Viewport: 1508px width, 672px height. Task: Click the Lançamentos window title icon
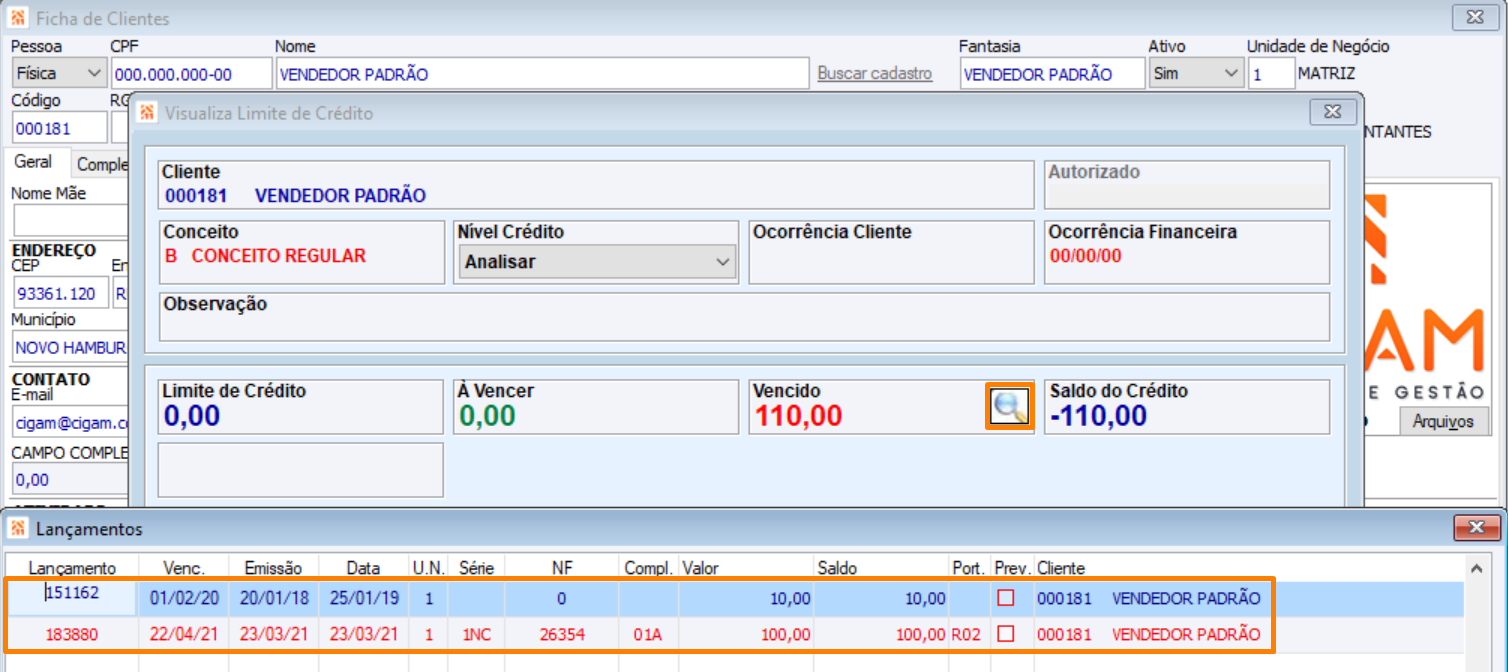(x=18, y=527)
